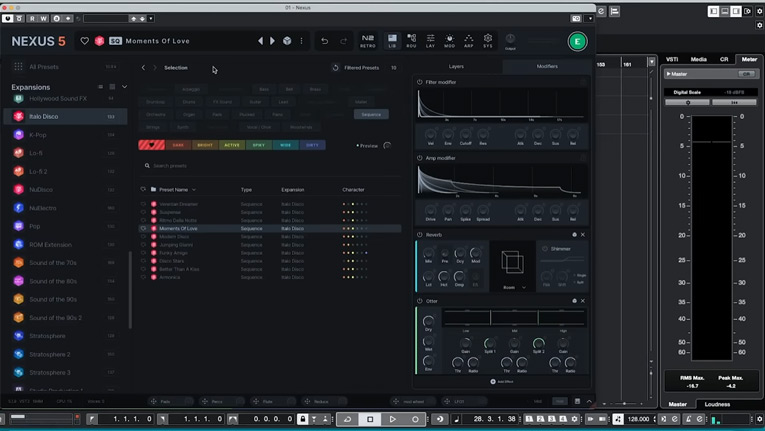Open the SYS system settings
765x431 pixels.
(x=487, y=41)
